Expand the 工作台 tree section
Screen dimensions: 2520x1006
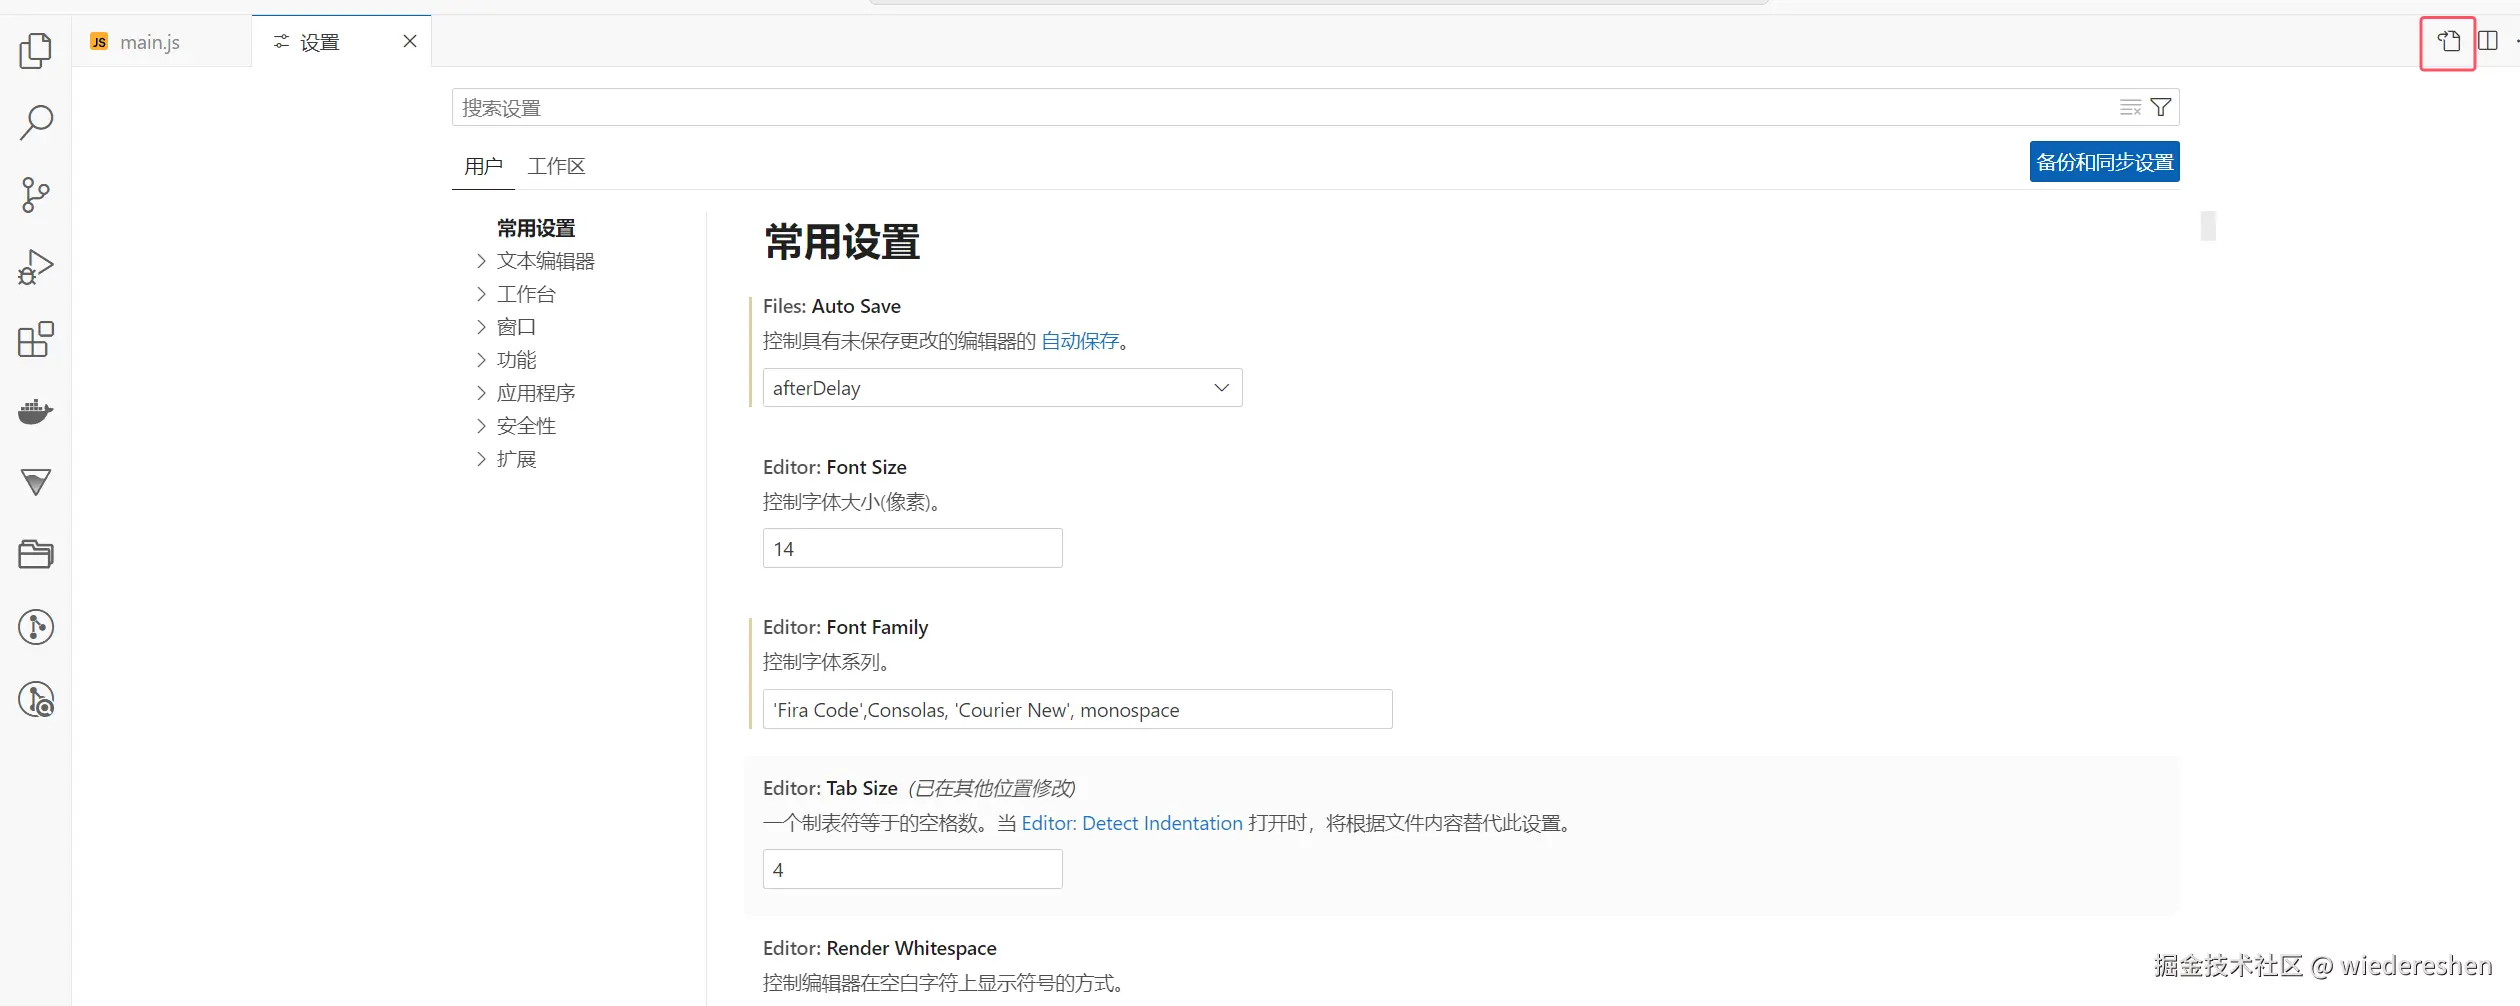526,294
